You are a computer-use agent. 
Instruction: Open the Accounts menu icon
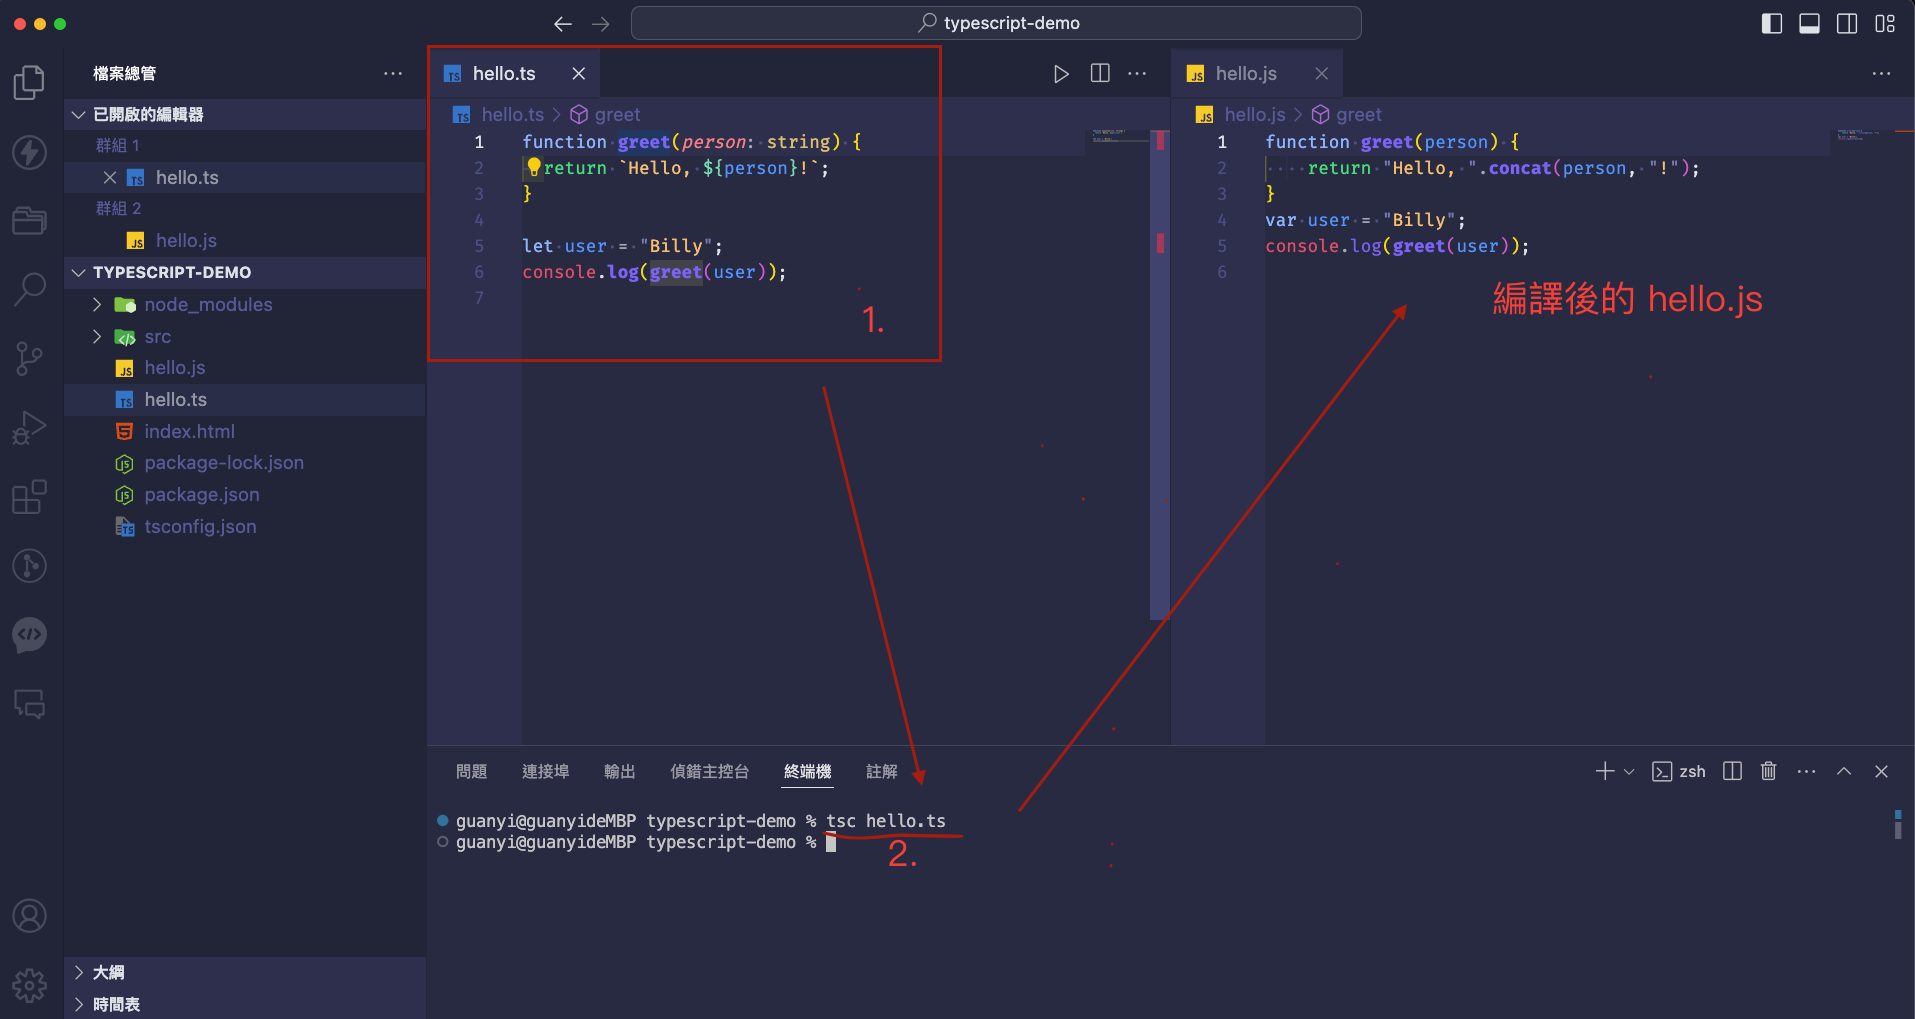30,916
